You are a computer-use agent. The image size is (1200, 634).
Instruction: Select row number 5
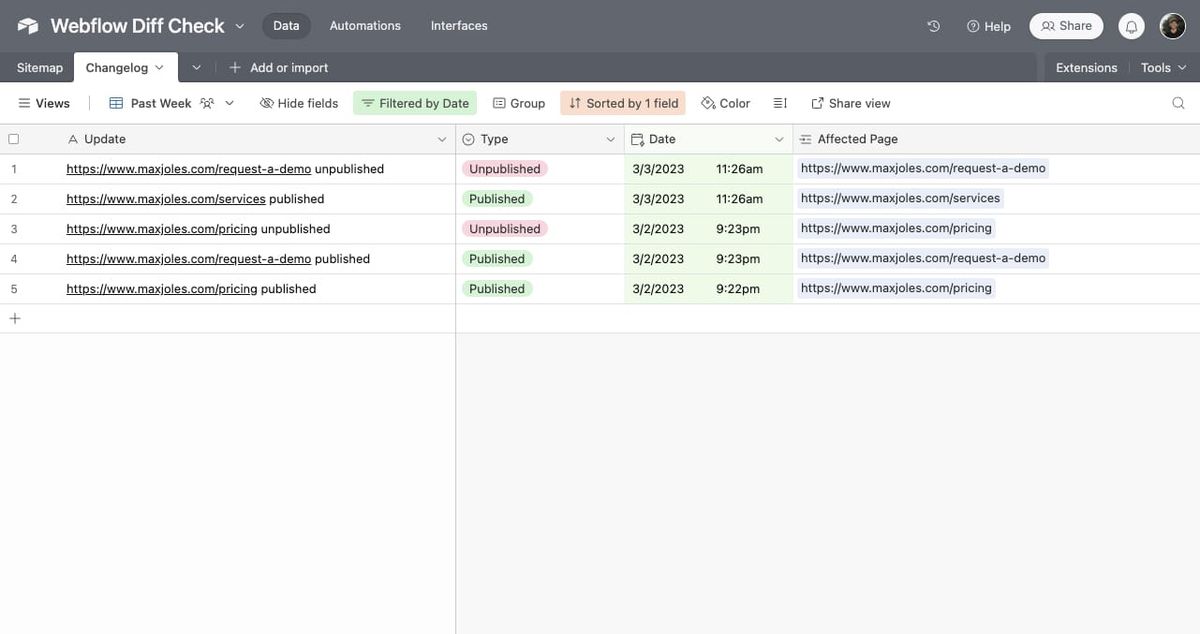tap(14, 289)
